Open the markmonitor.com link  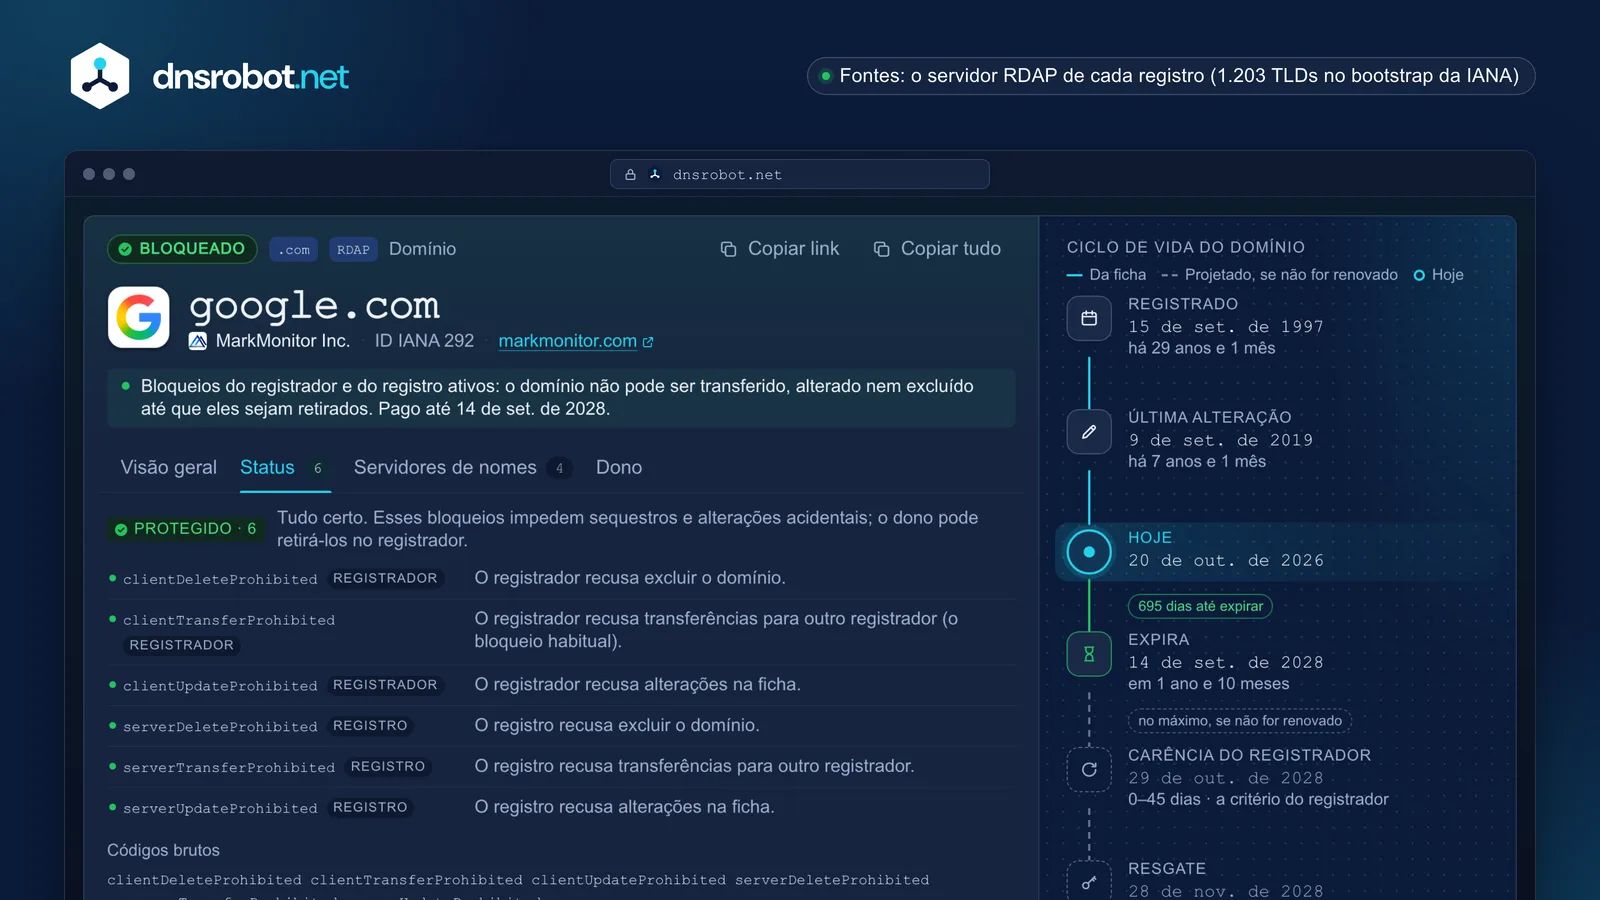567,341
